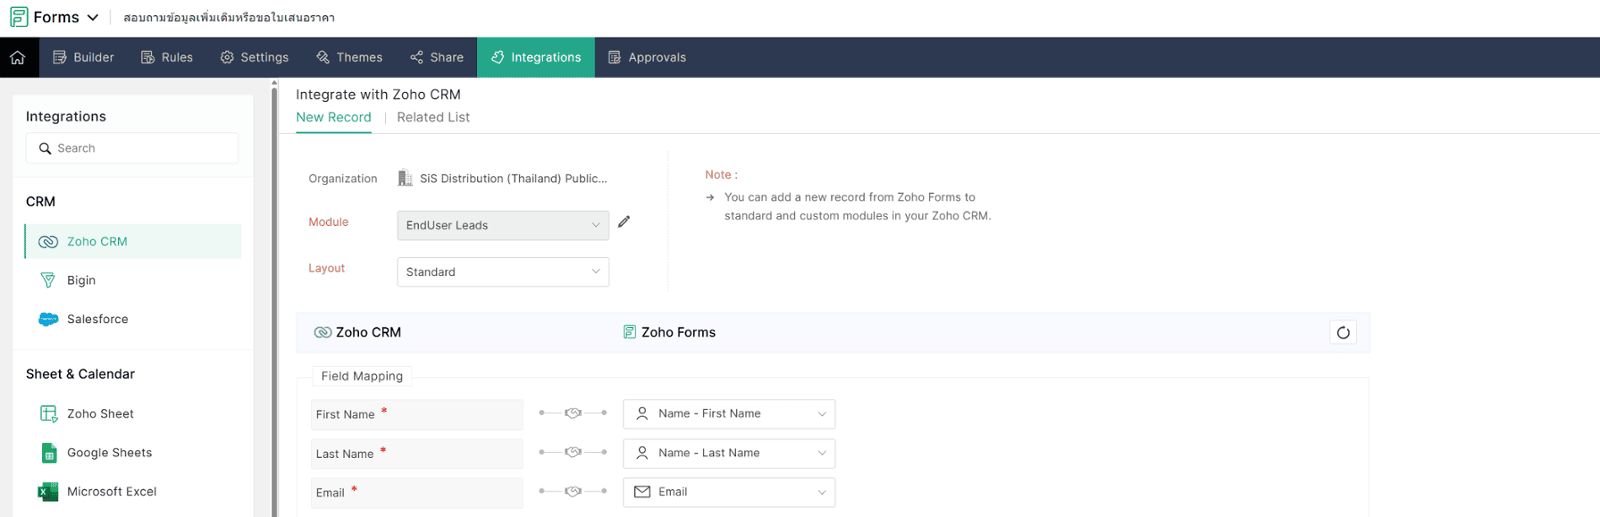Click the pencil edit icon beside Module

click(624, 222)
